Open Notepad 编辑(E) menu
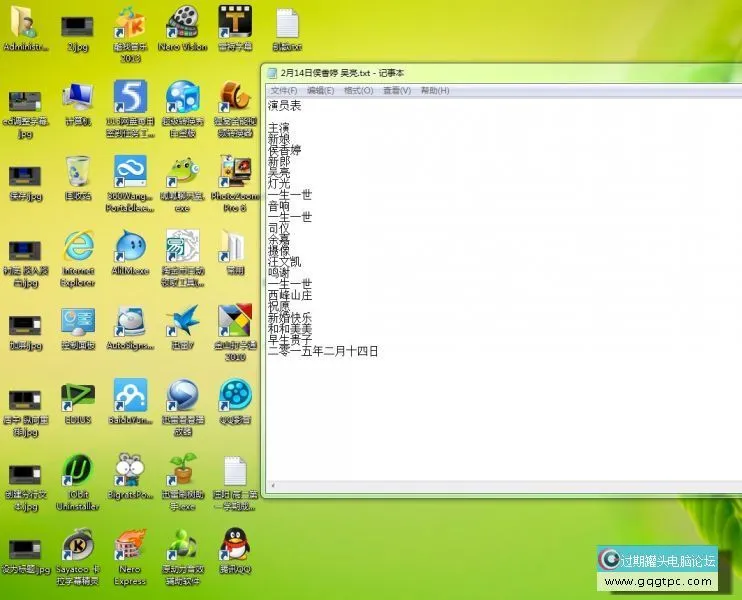Image resolution: width=742 pixels, height=600 pixels. tap(320, 90)
